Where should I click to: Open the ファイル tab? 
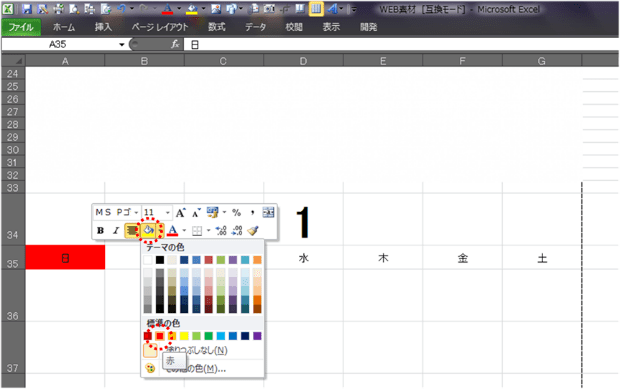pyautogui.click(x=21, y=27)
